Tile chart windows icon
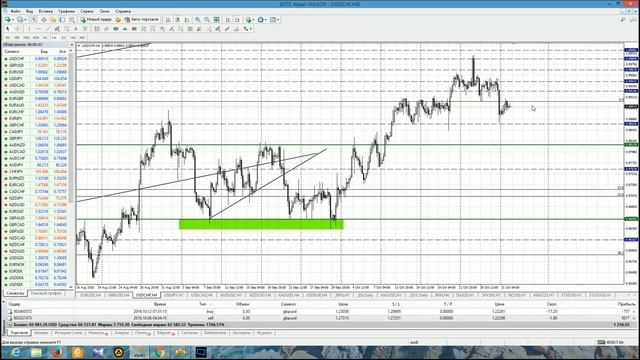 (216, 20)
